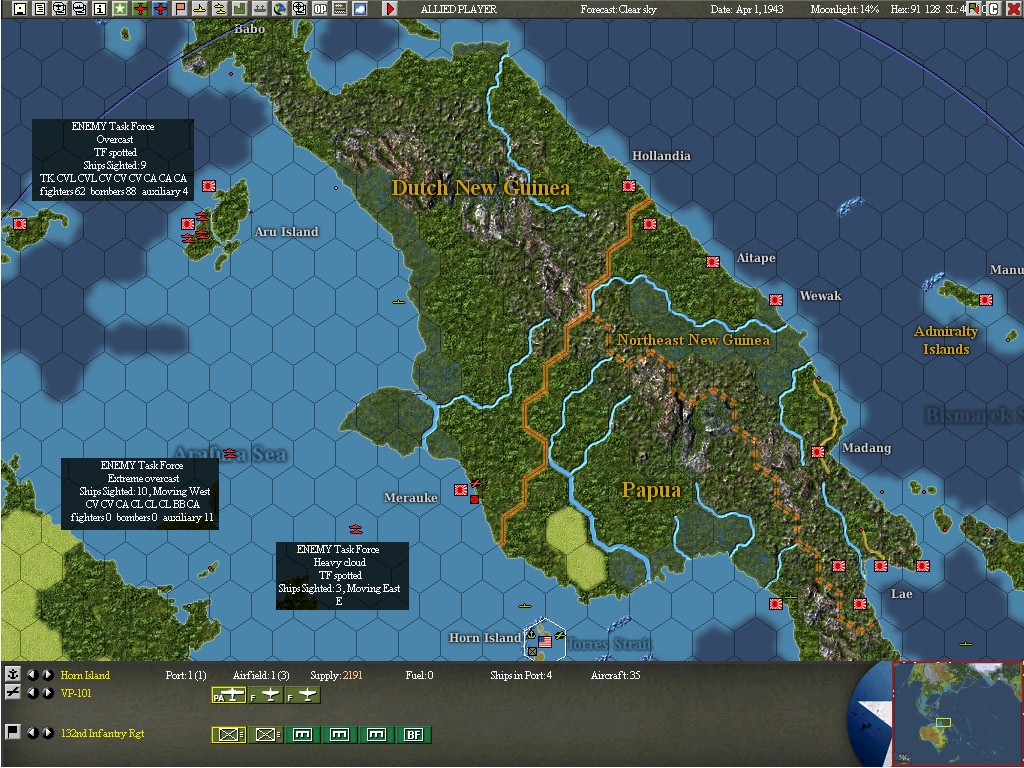Select the third engineer unit icon
This screenshot has width=1024, height=768.
[x=377, y=735]
